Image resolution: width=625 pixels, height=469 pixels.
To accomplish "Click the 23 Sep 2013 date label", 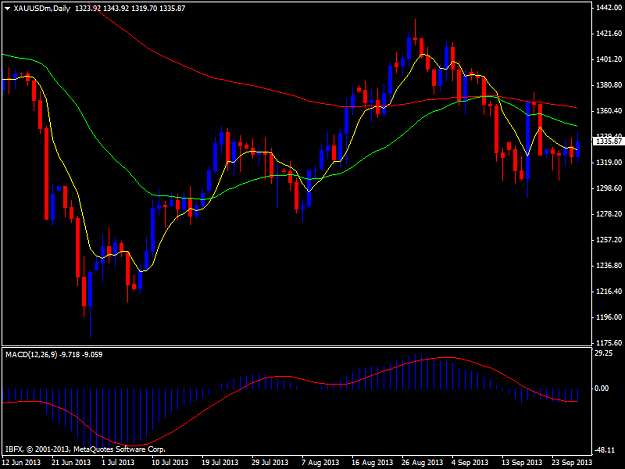I will (572, 462).
